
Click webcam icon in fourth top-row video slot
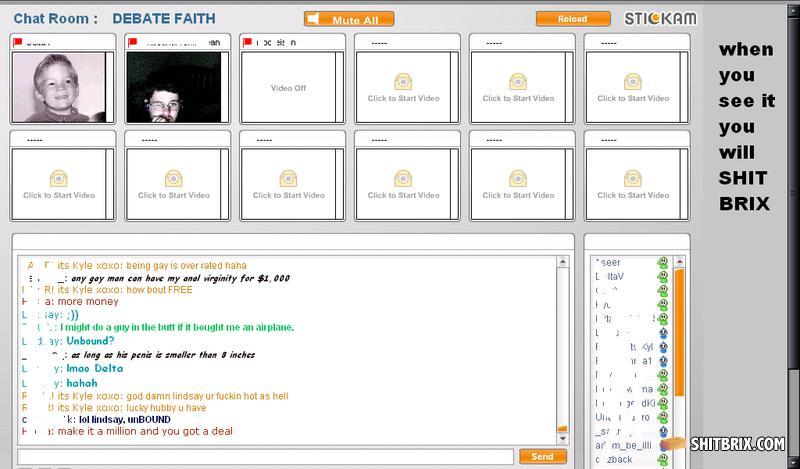[x=403, y=82]
